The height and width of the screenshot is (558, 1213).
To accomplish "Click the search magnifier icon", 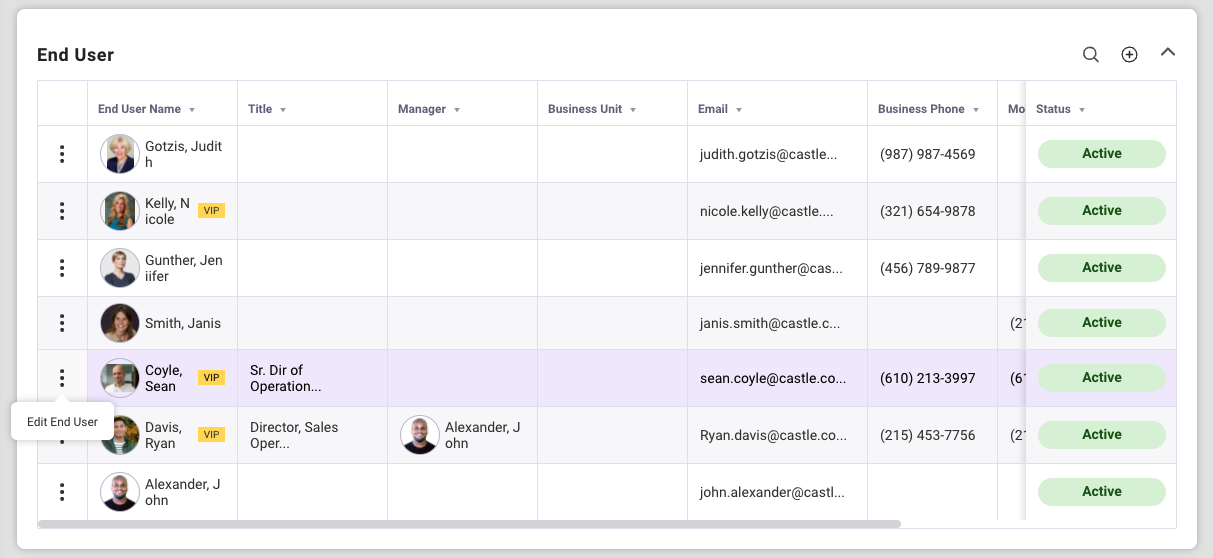I will tap(1091, 54).
